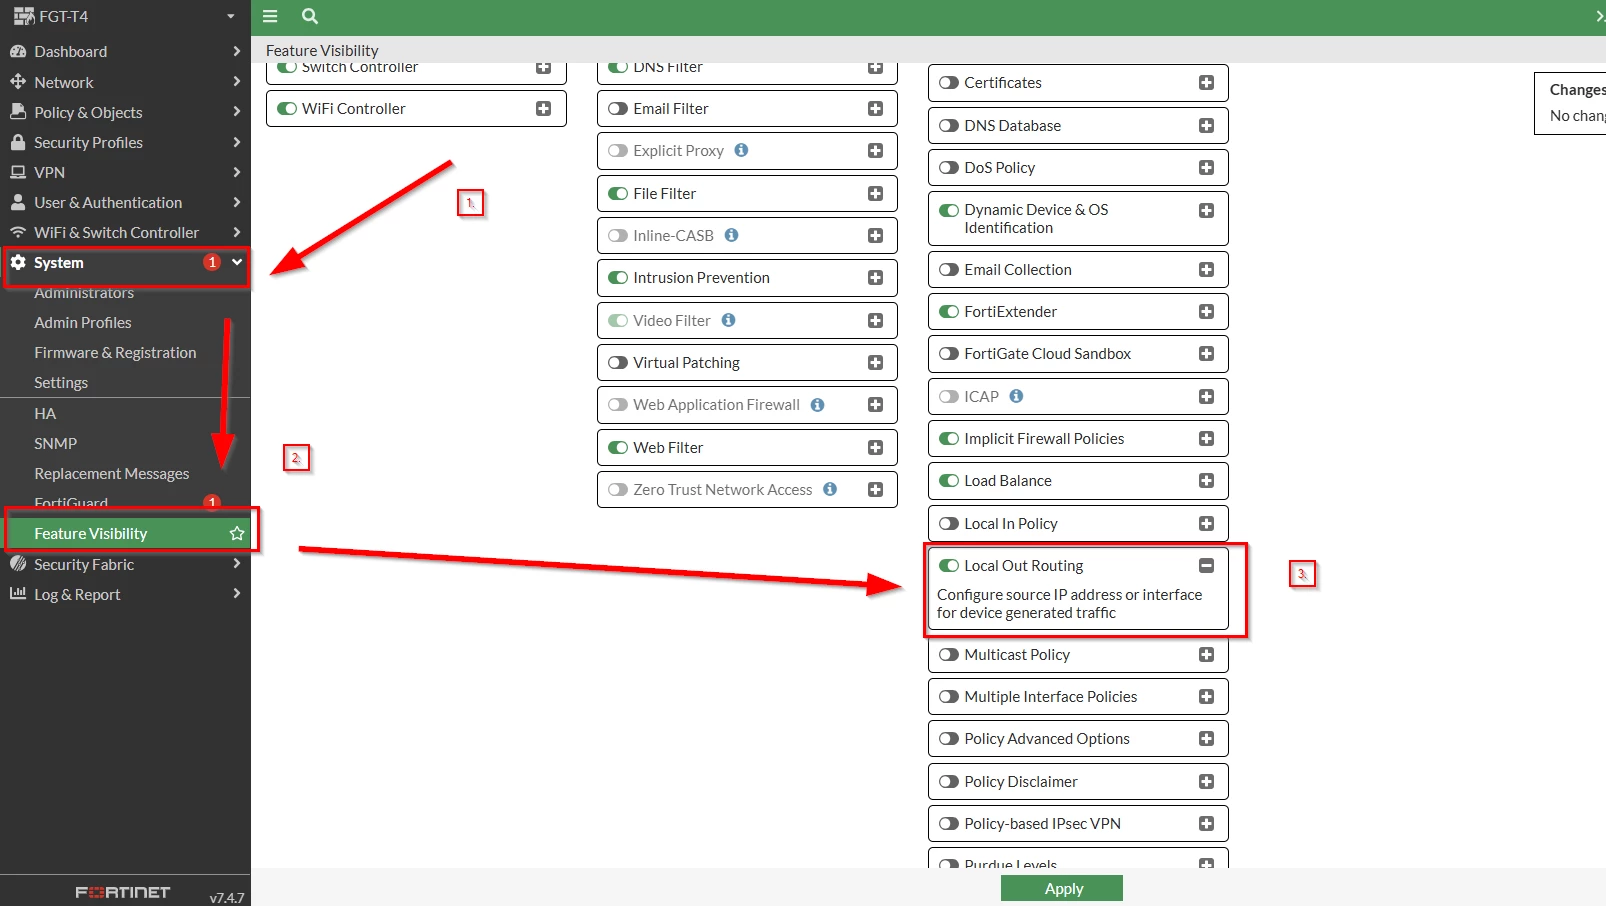Collapse the System menu chevron
Image resolution: width=1606 pixels, height=906 pixels.
point(237,262)
